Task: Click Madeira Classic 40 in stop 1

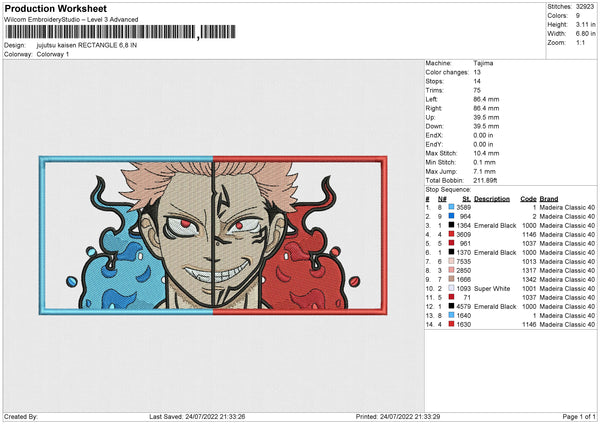Action: 567,207
